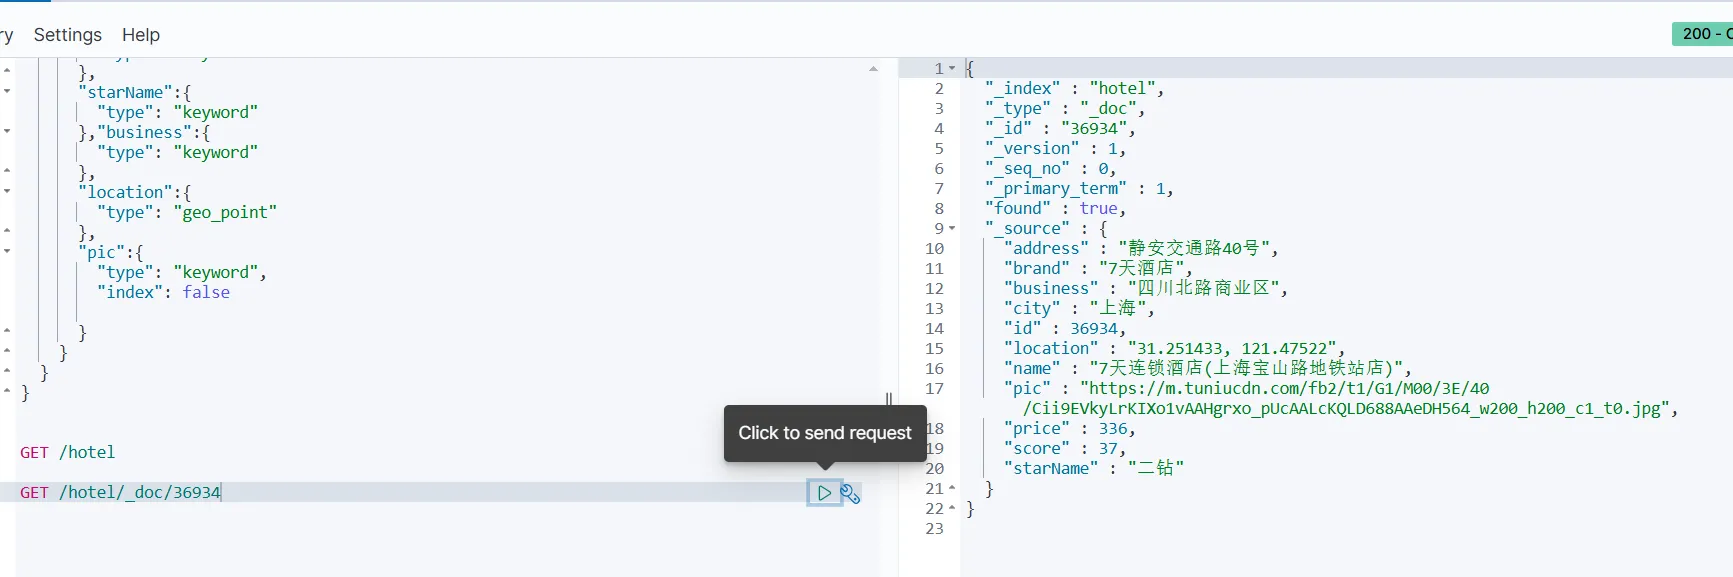Click the "index": false line in the editor
The height and width of the screenshot is (577, 1733).
[x=163, y=293]
